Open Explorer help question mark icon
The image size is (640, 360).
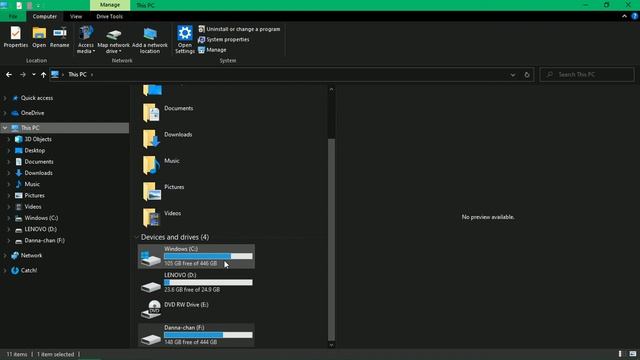pos(635,16)
